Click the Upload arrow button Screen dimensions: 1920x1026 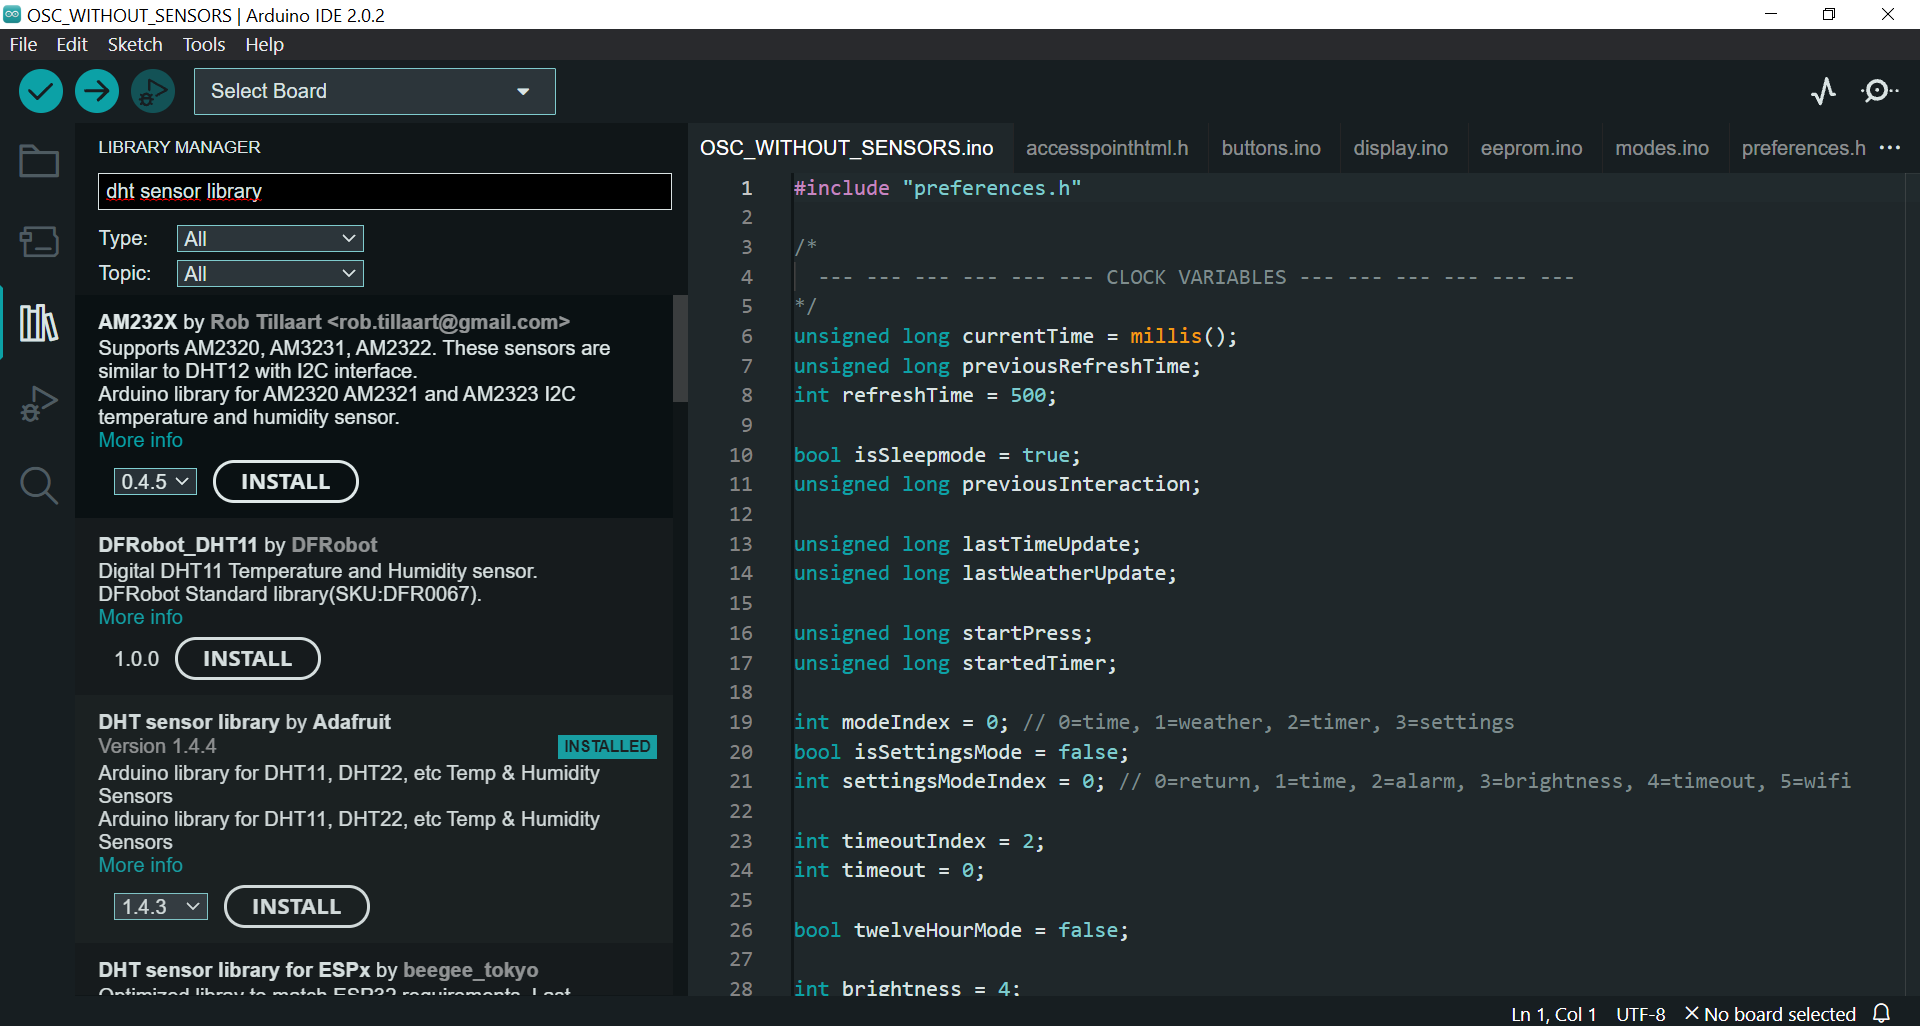pyautogui.click(x=97, y=92)
